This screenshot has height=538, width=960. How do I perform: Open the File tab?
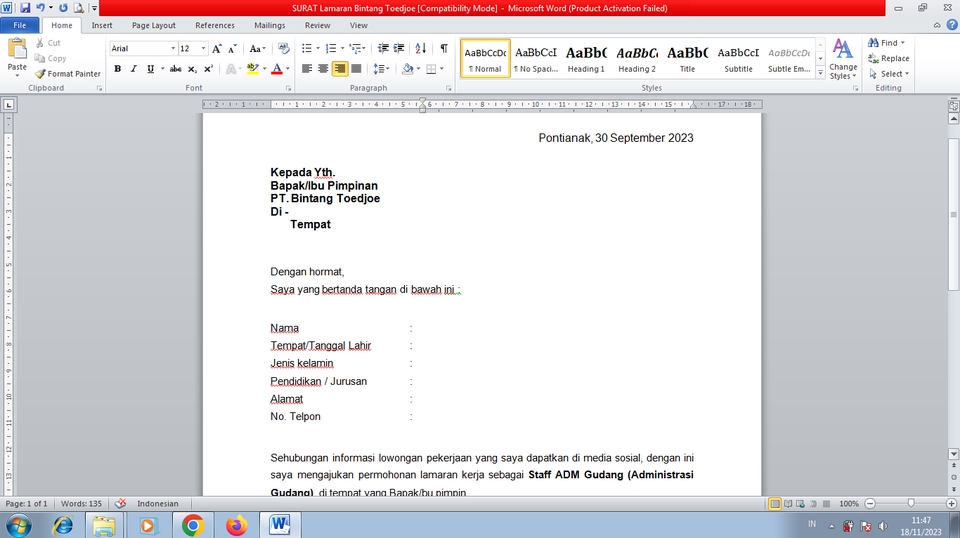[x=20, y=25]
